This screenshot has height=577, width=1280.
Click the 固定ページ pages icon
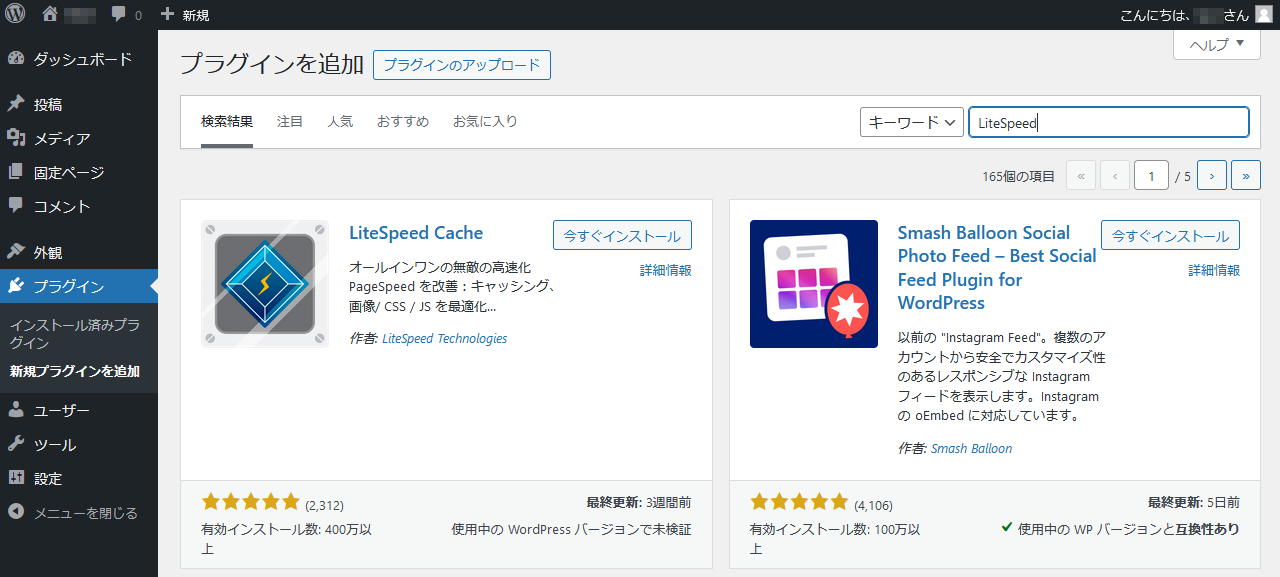pyautogui.click(x=15, y=172)
